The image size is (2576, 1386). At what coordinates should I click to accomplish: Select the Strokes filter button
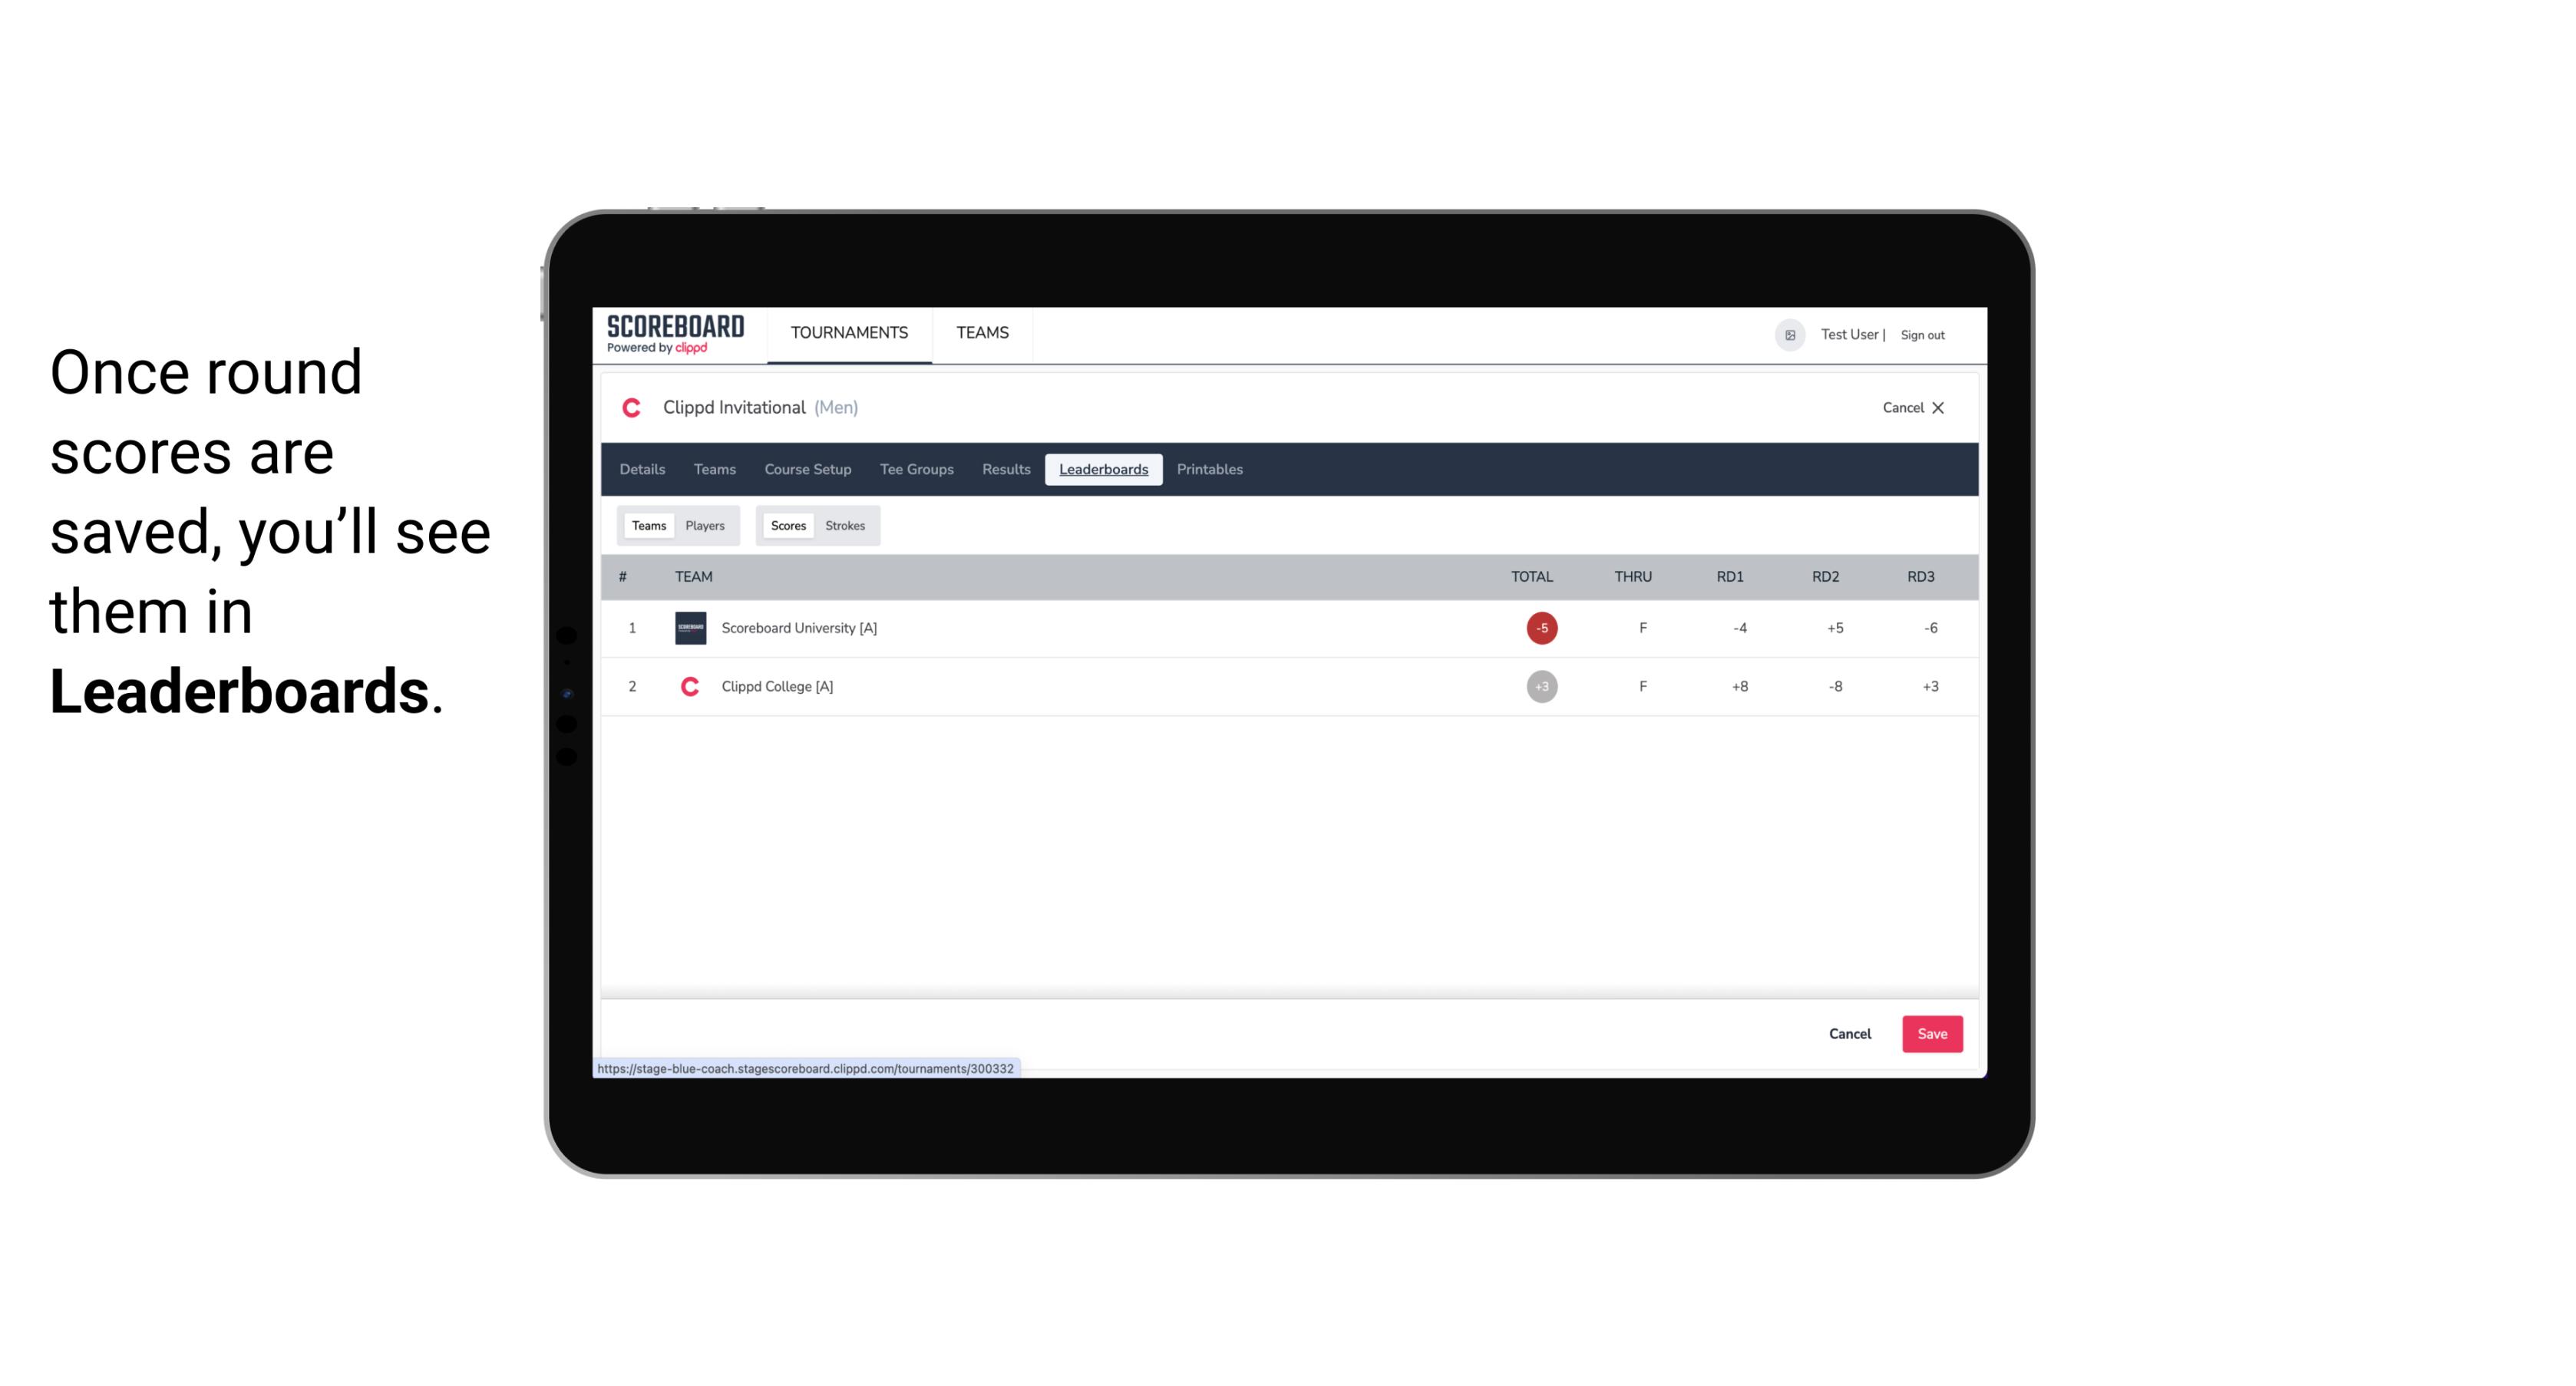[847, 526]
